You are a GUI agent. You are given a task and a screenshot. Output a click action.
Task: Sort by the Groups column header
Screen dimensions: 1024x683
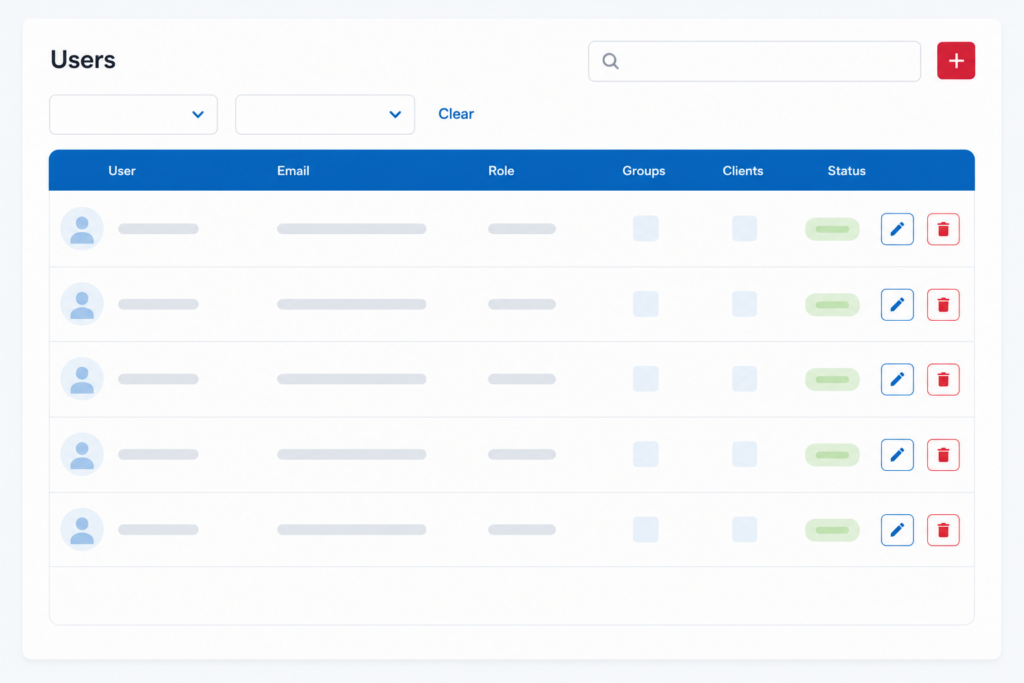[643, 170]
